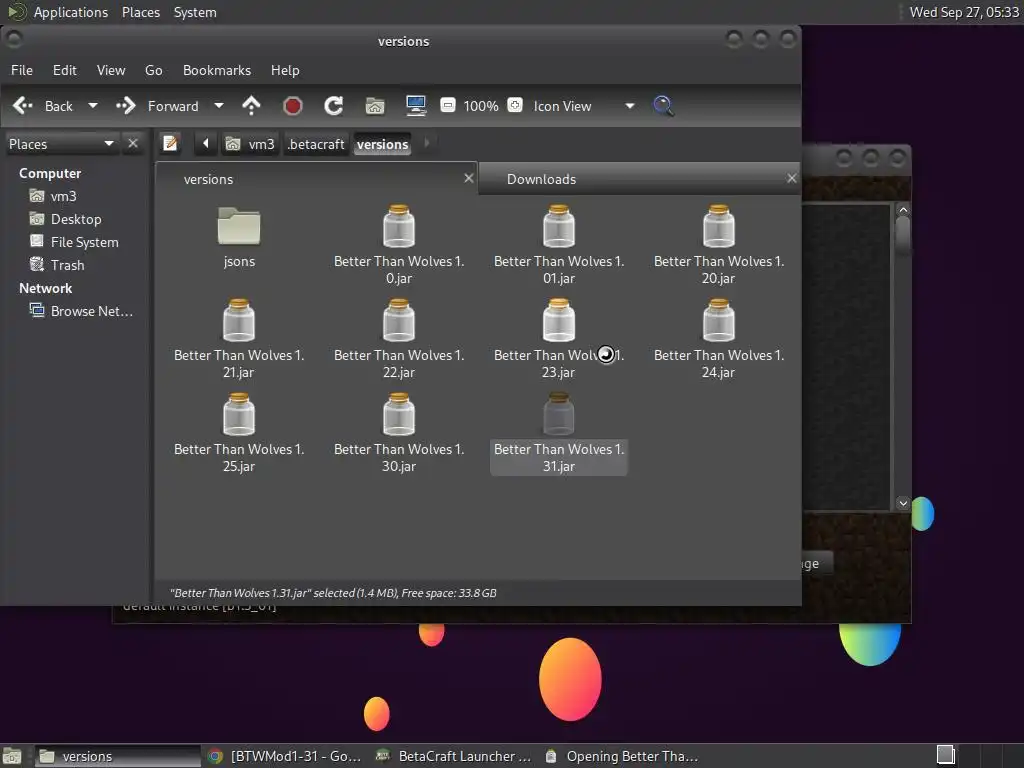Open the Help menu

pyautogui.click(x=285, y=70)
